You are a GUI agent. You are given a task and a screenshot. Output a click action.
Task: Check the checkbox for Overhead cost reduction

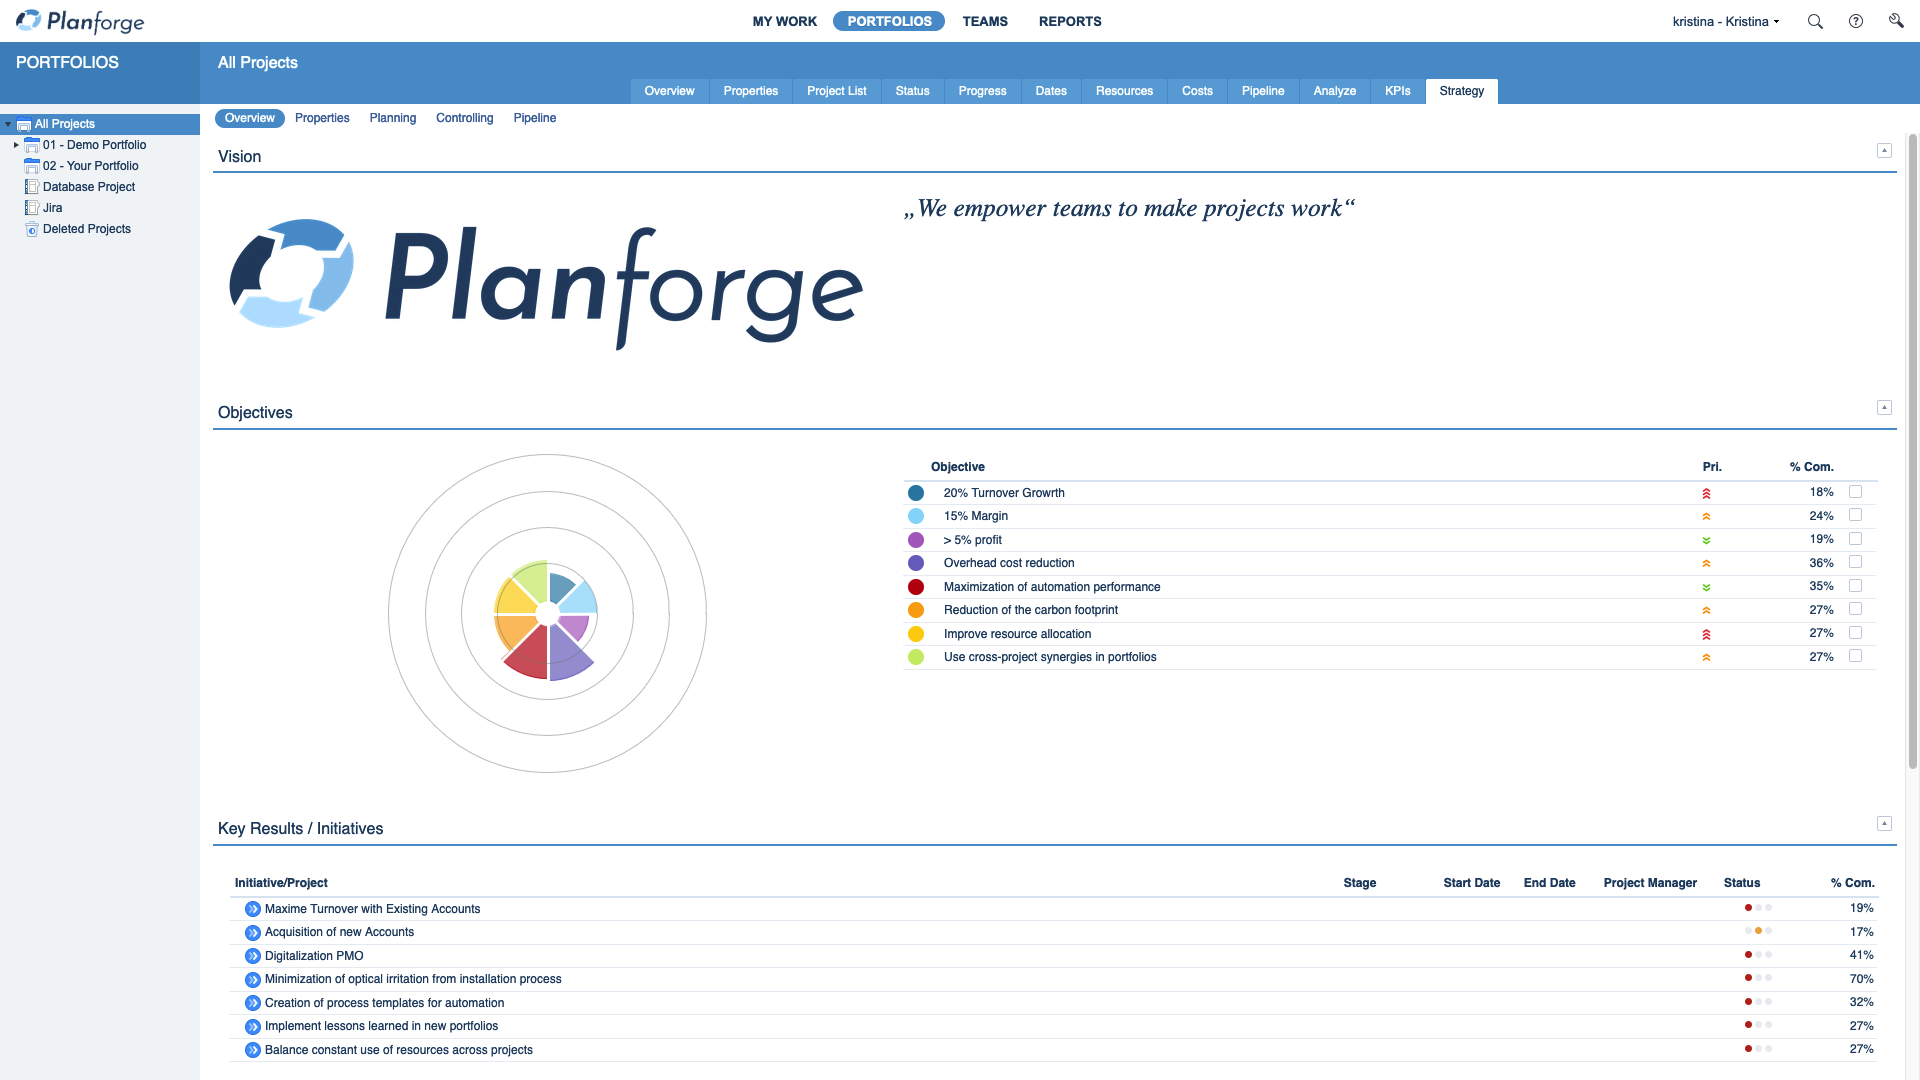pyautogui.click(x=1856, y=562)
